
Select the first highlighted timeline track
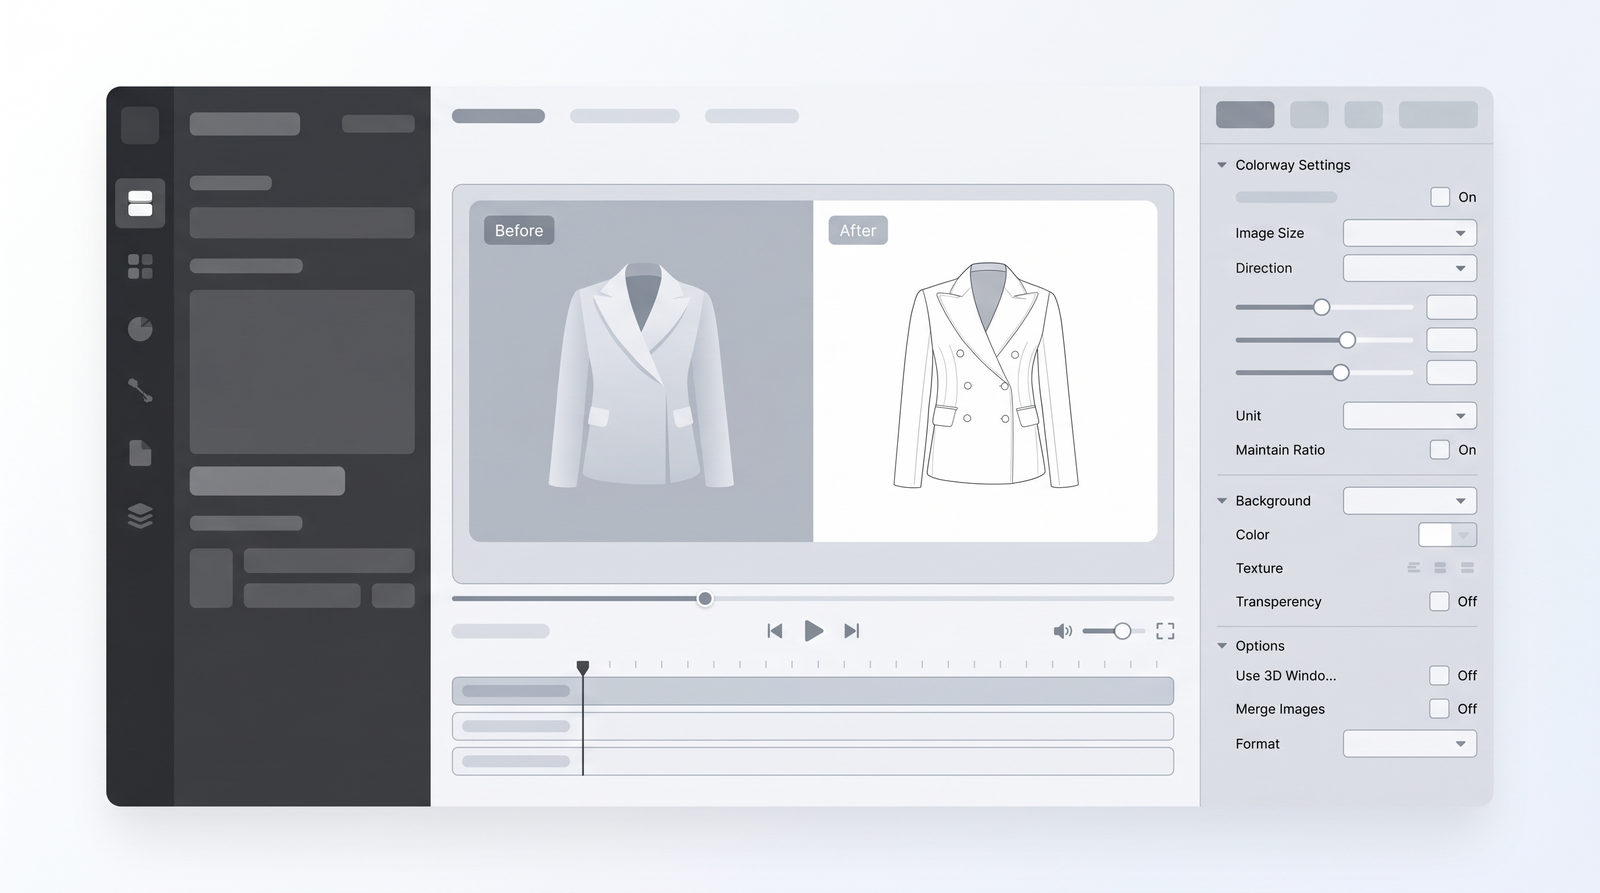(812, 691)
